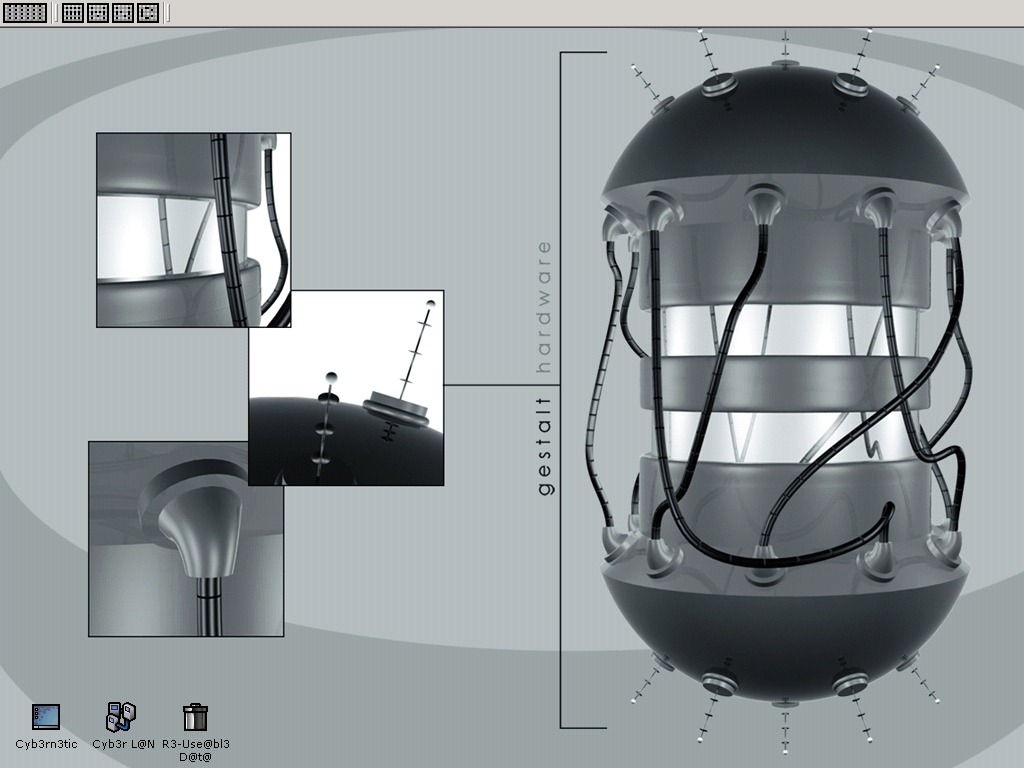
Task: Click the cable close-up thumbnail on wallpaper
Action: coord(193,229)
